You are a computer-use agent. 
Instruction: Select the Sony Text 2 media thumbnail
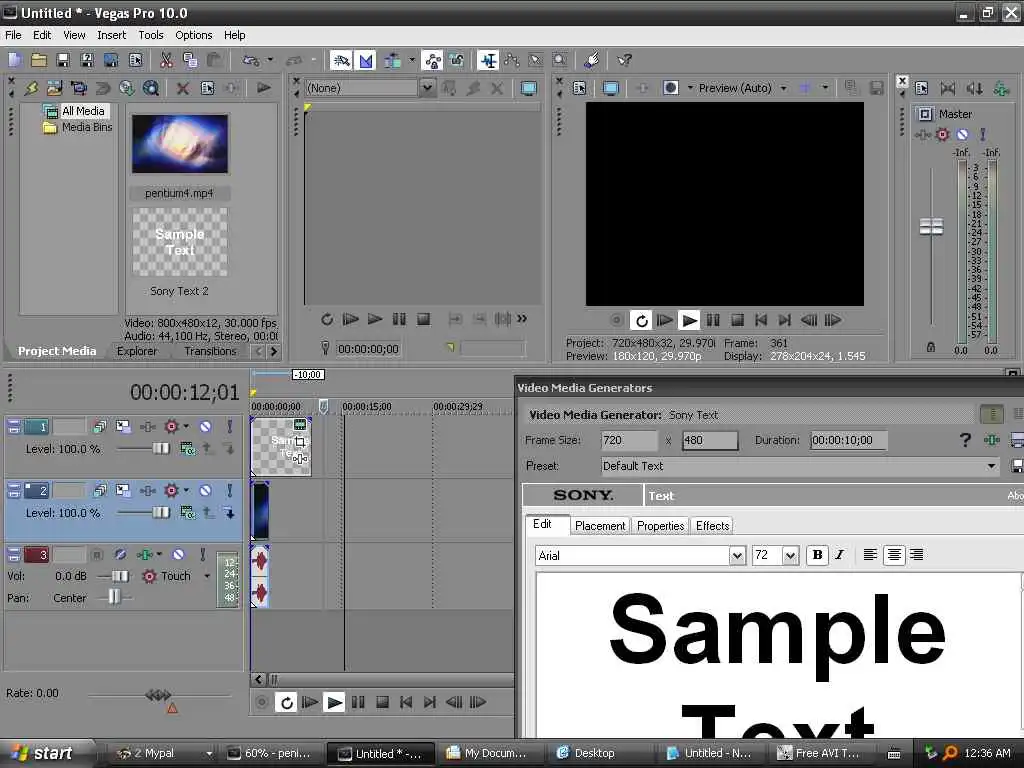pos(180,242)
